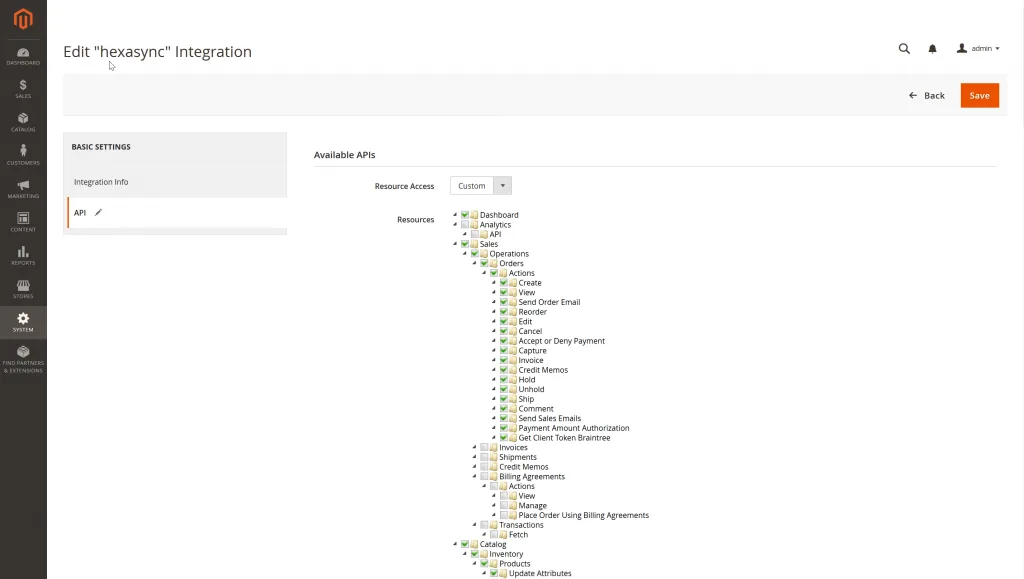The width and height of the screenshot is (1024, 579).
Task: Toggle the Shipments checkbox
Action: coord(485,457)
